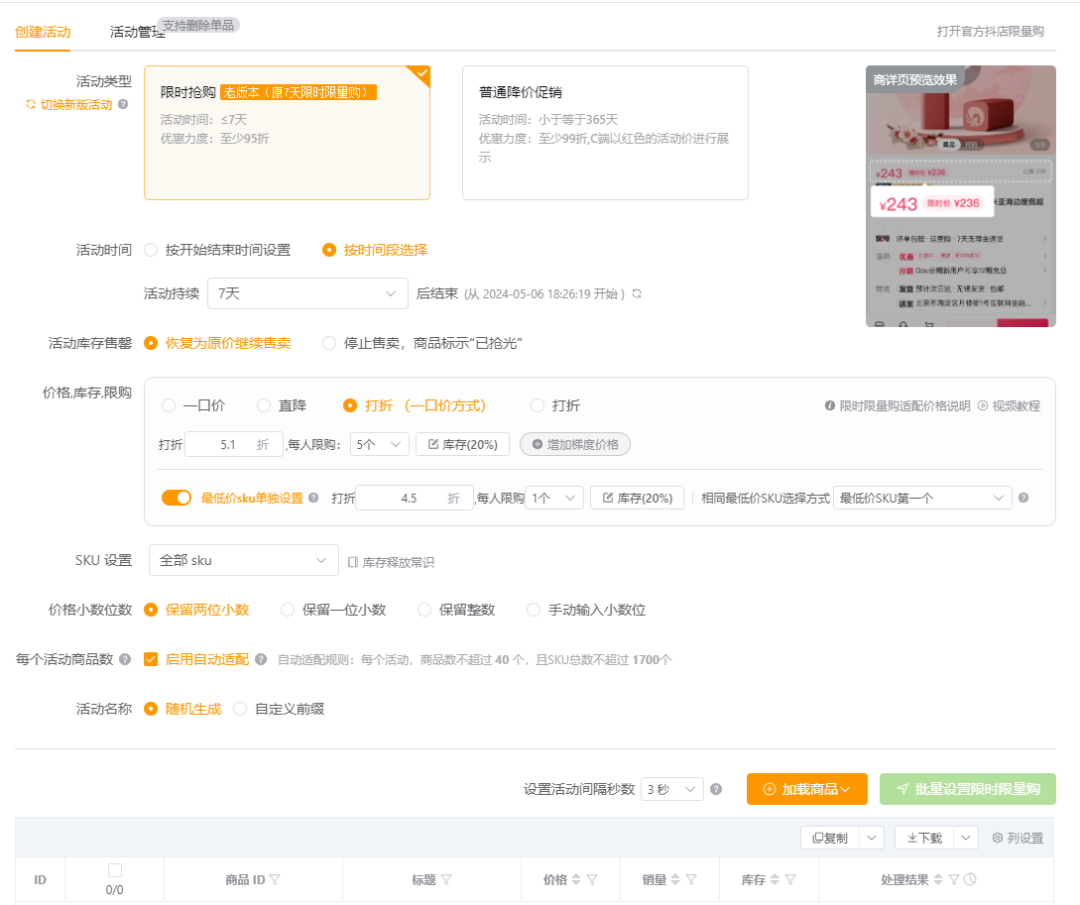1080x905 pixels.
Task: Click the sort arrows on the 销量 column
Action: click(675, 879)
